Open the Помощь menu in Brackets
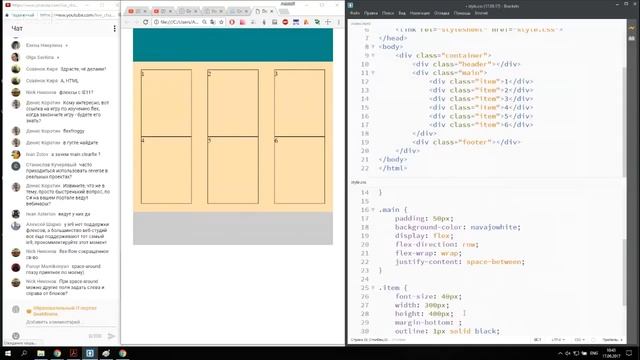 tap(462, 13)
